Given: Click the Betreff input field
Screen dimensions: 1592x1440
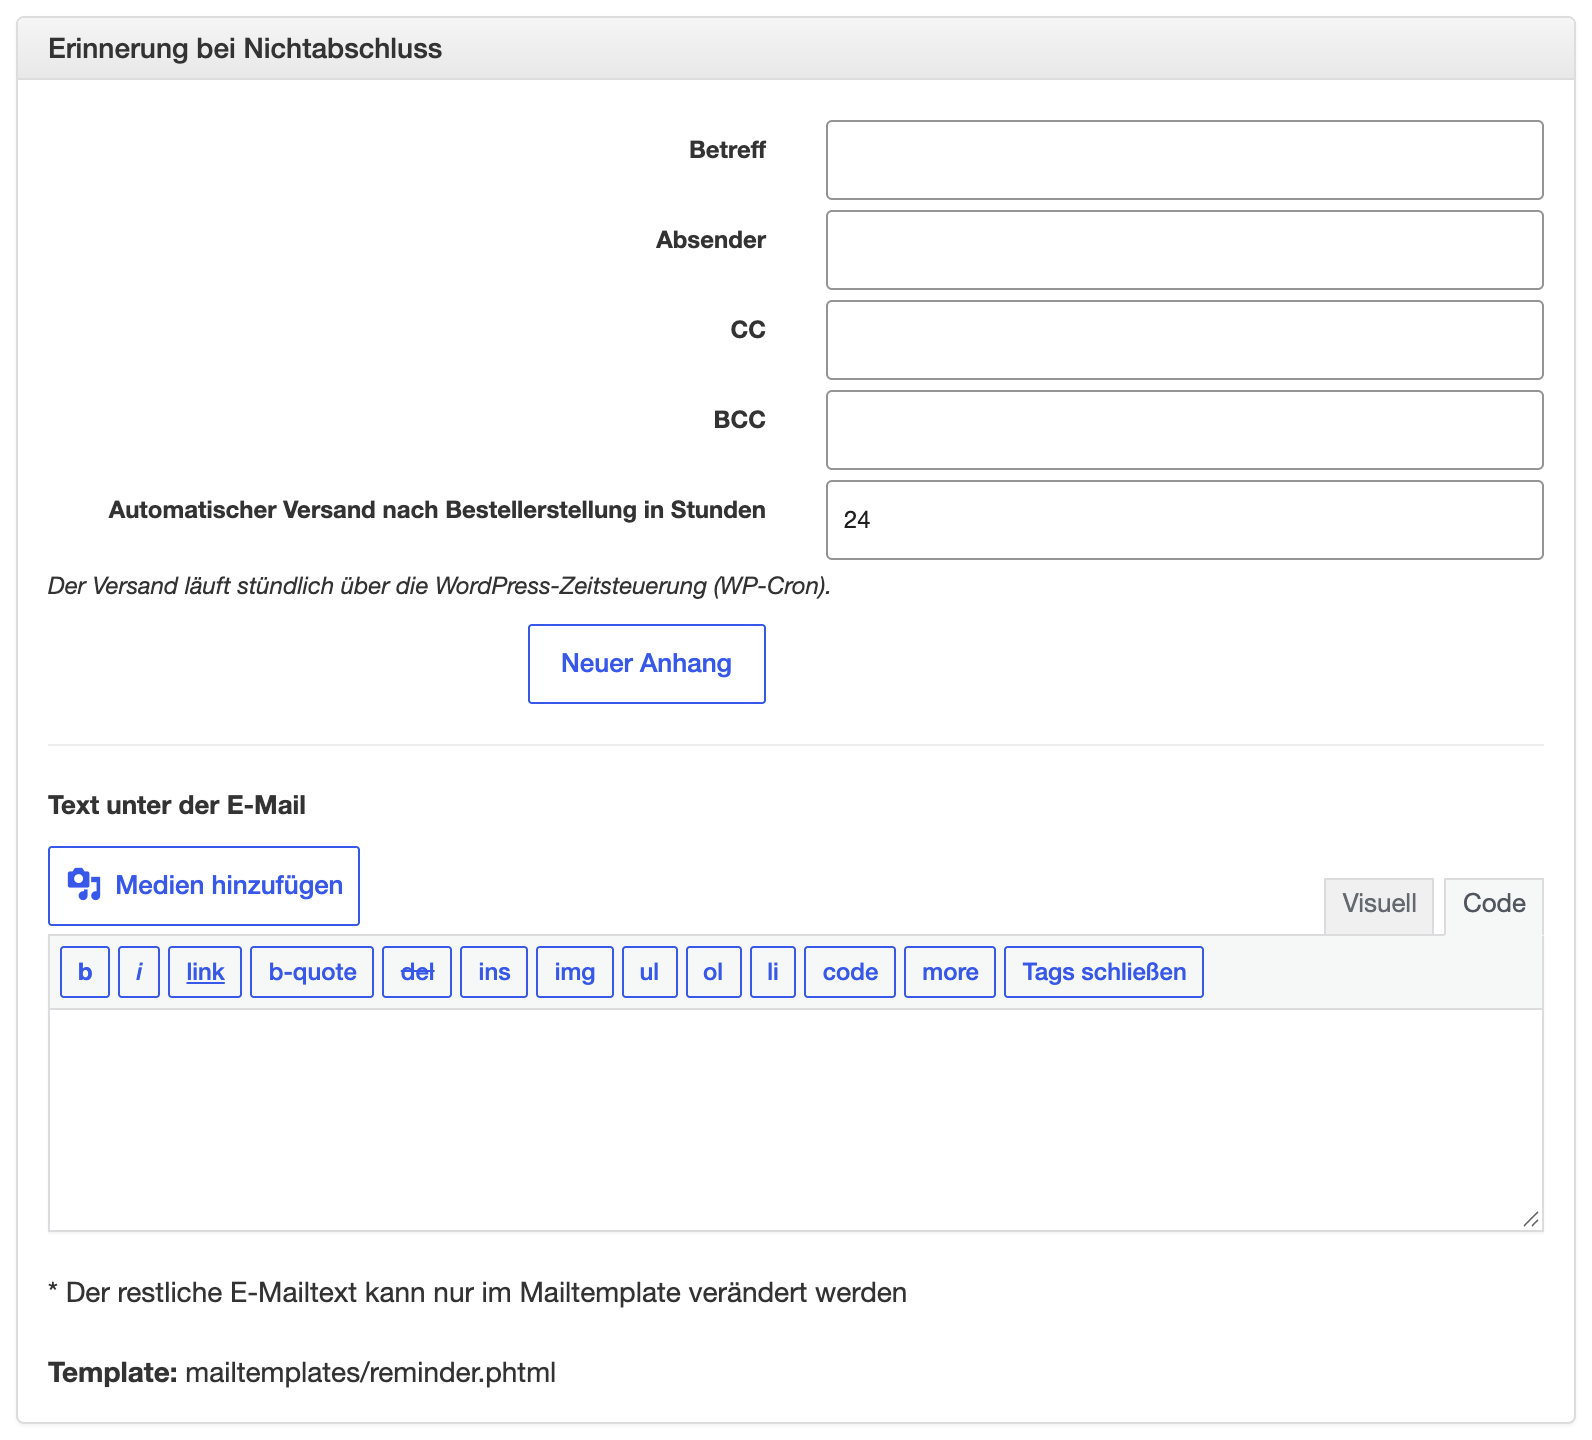Looking at the screenshot, I should [1184, 160].
